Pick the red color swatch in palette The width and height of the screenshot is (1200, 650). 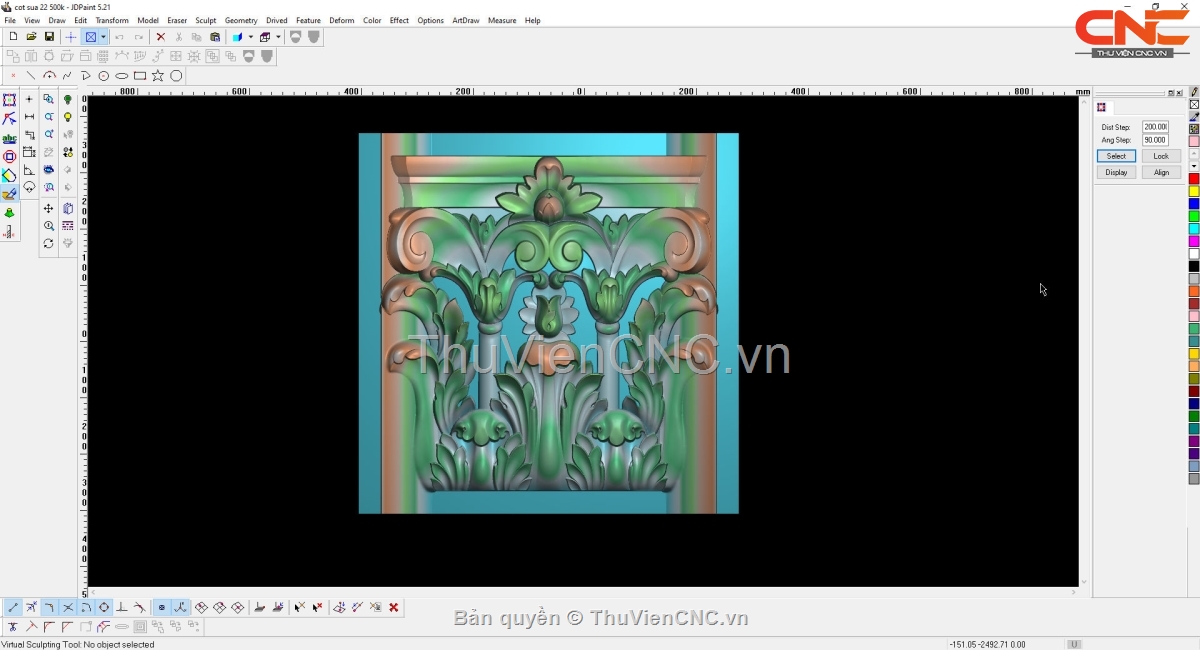[x=1194, y=179]
